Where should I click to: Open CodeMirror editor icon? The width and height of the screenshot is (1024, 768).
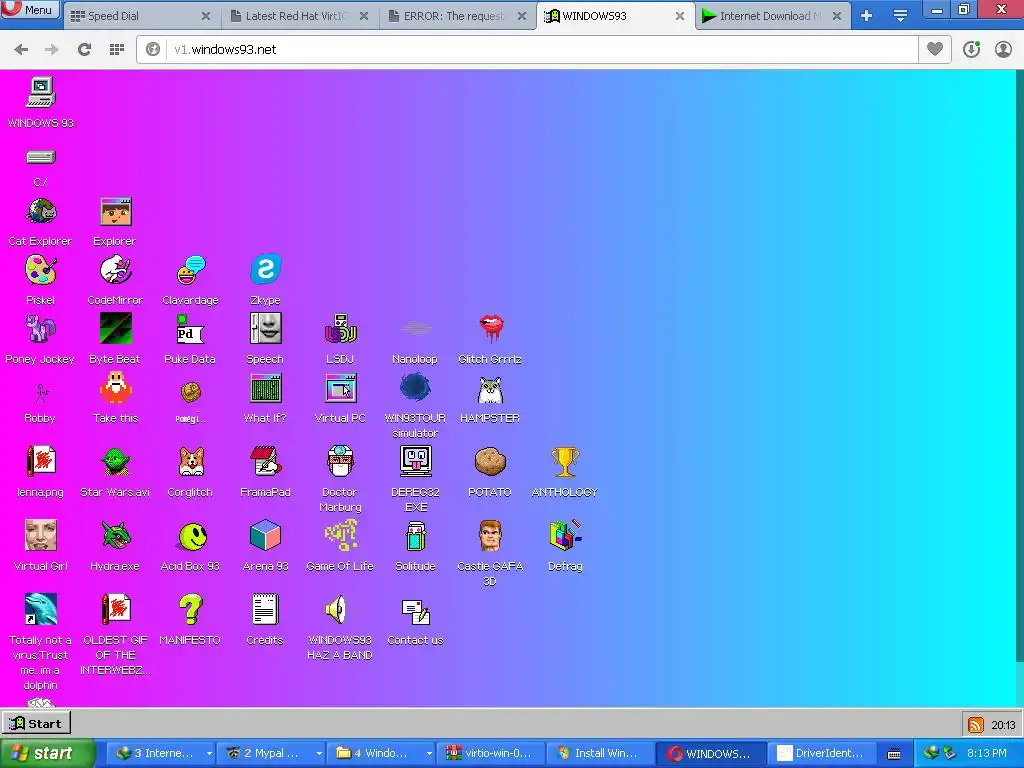point(116,270)
